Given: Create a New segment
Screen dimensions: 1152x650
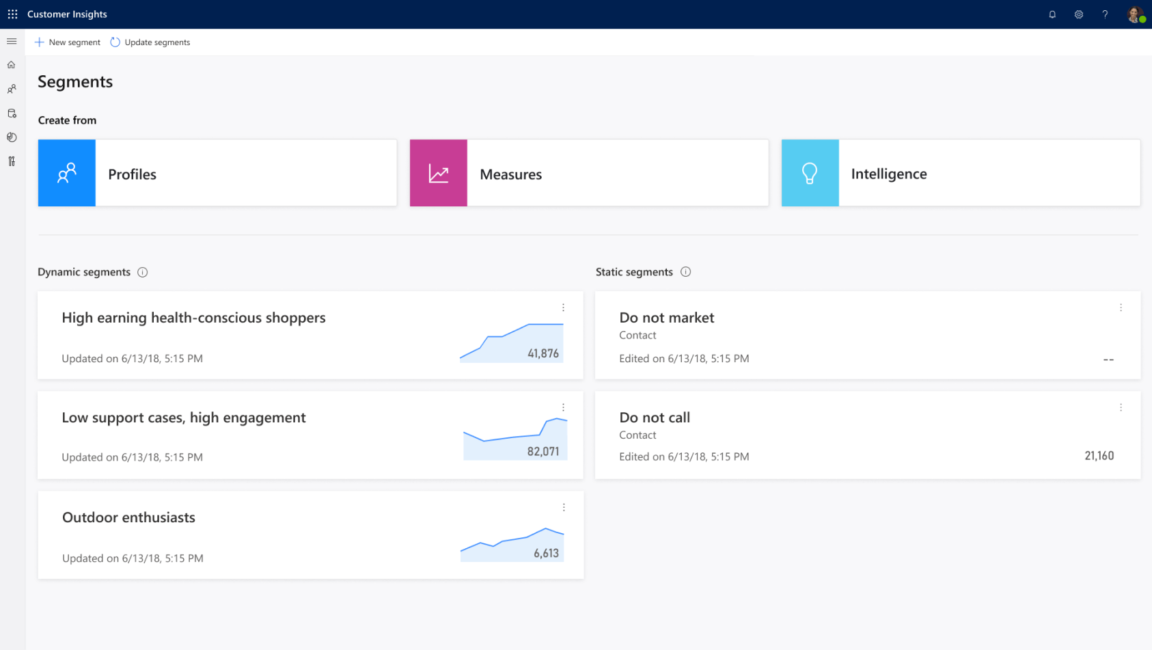Looking at the screenshot, I should 66,42.
